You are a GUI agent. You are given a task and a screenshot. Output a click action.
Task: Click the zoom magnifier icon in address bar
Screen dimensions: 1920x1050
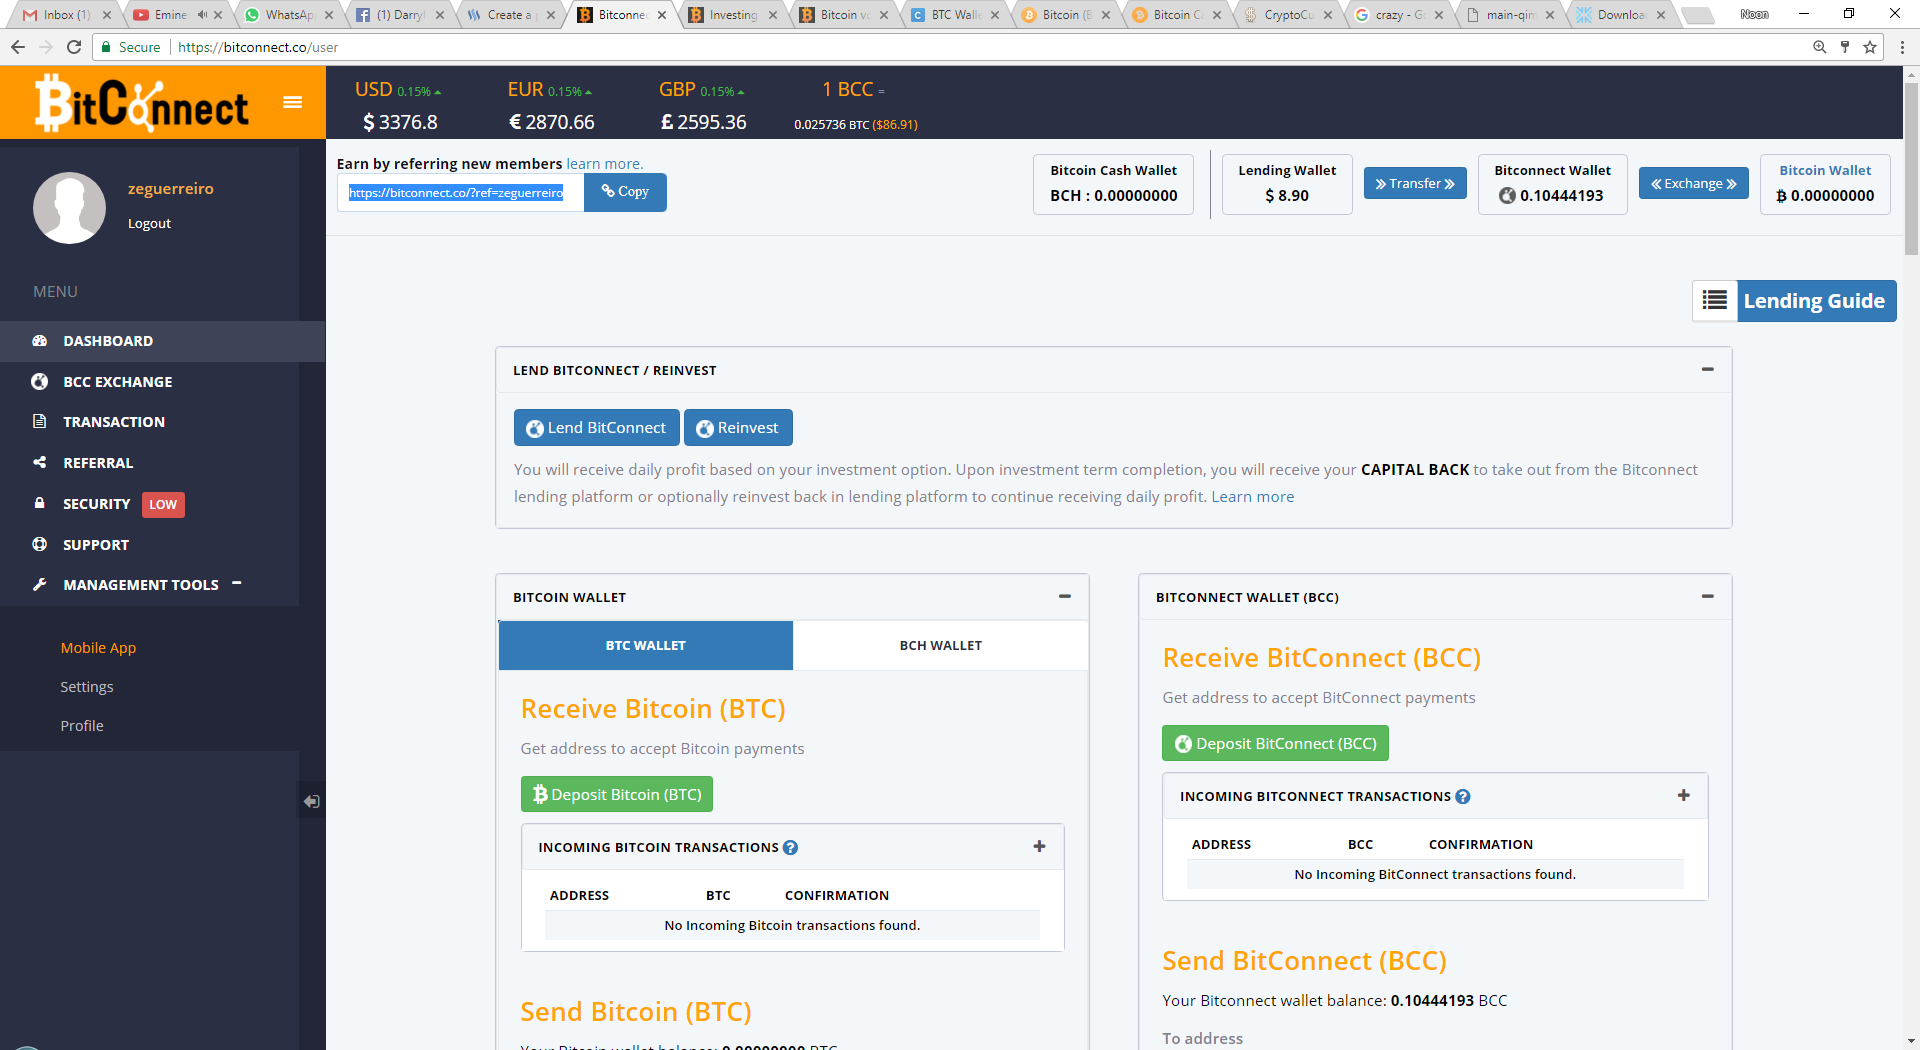coord(1819,47)
